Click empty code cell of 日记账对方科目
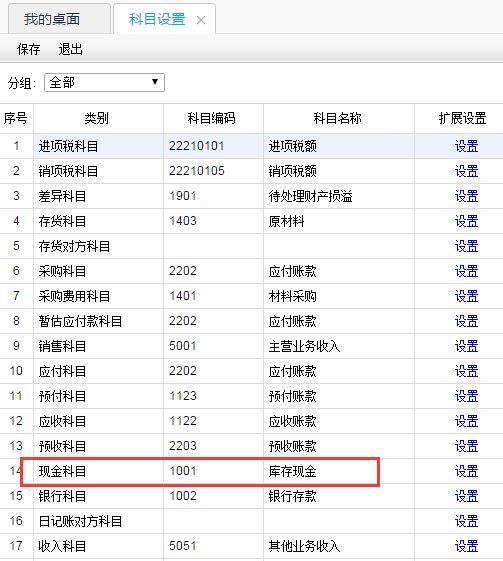Image resolution: width=503 pixels, height=561 pixels. tap(213, 521)
